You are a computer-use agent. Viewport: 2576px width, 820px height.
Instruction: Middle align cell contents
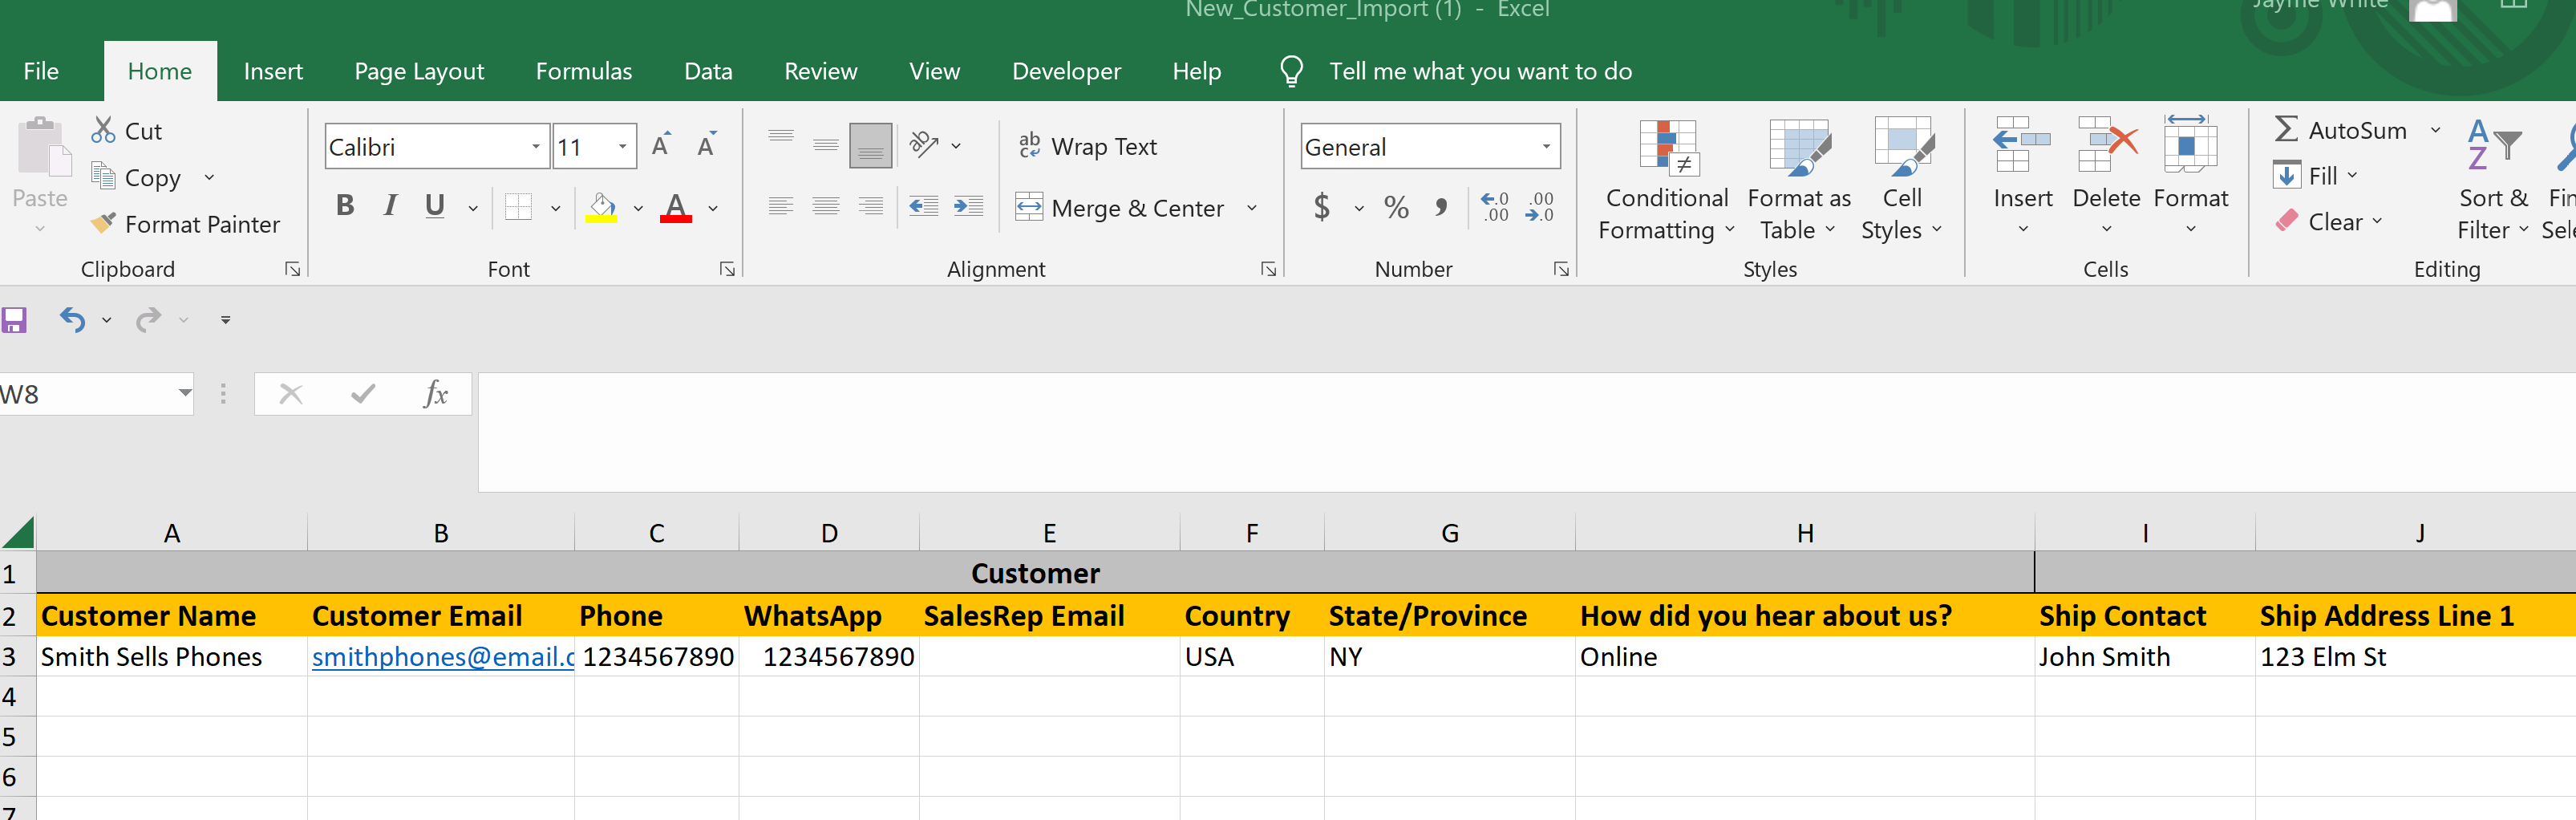click(x=826, y=146)
